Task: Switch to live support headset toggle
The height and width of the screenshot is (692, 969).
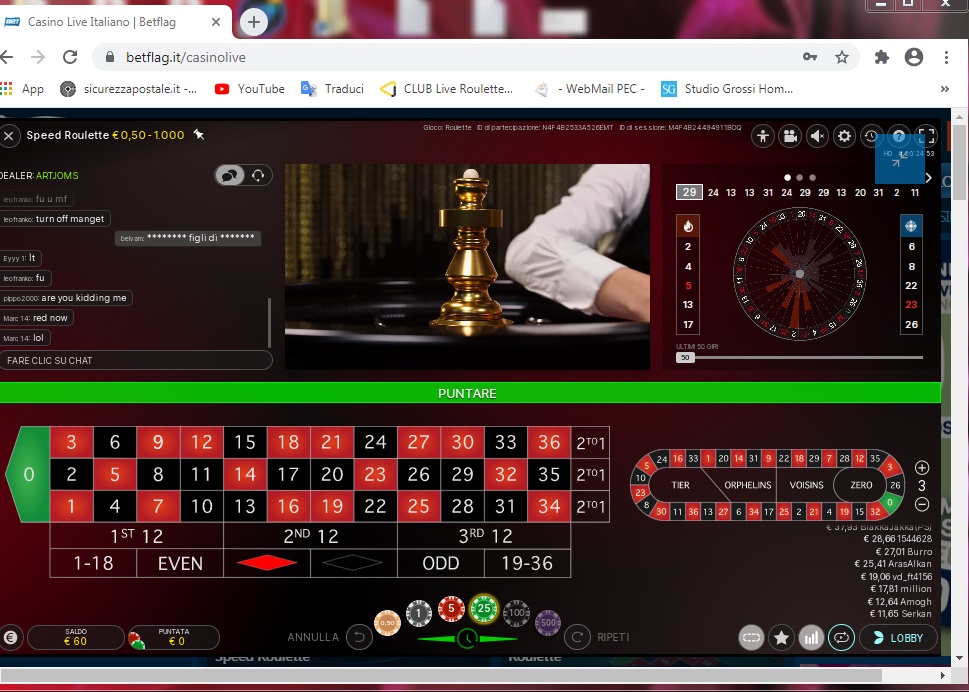Action: 259,175
